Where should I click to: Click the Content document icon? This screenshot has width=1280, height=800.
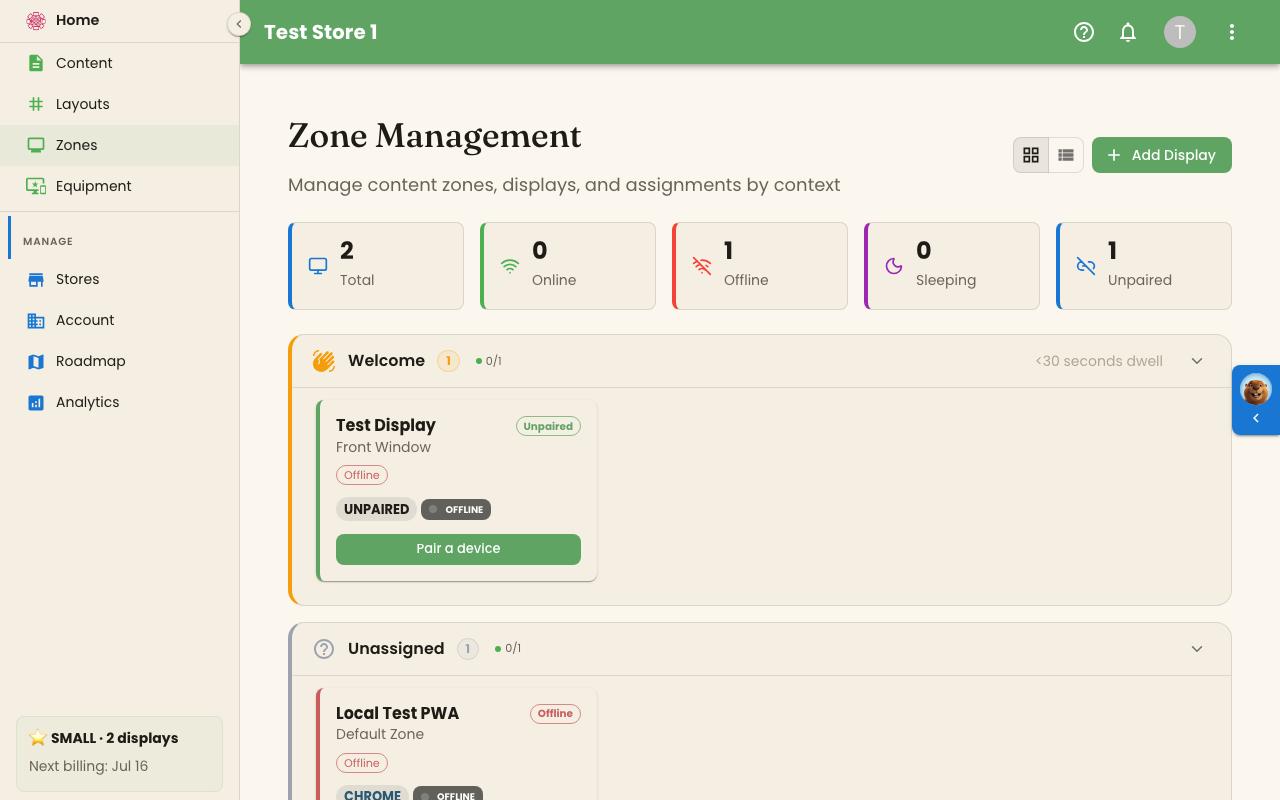click(x=36, y=63)
